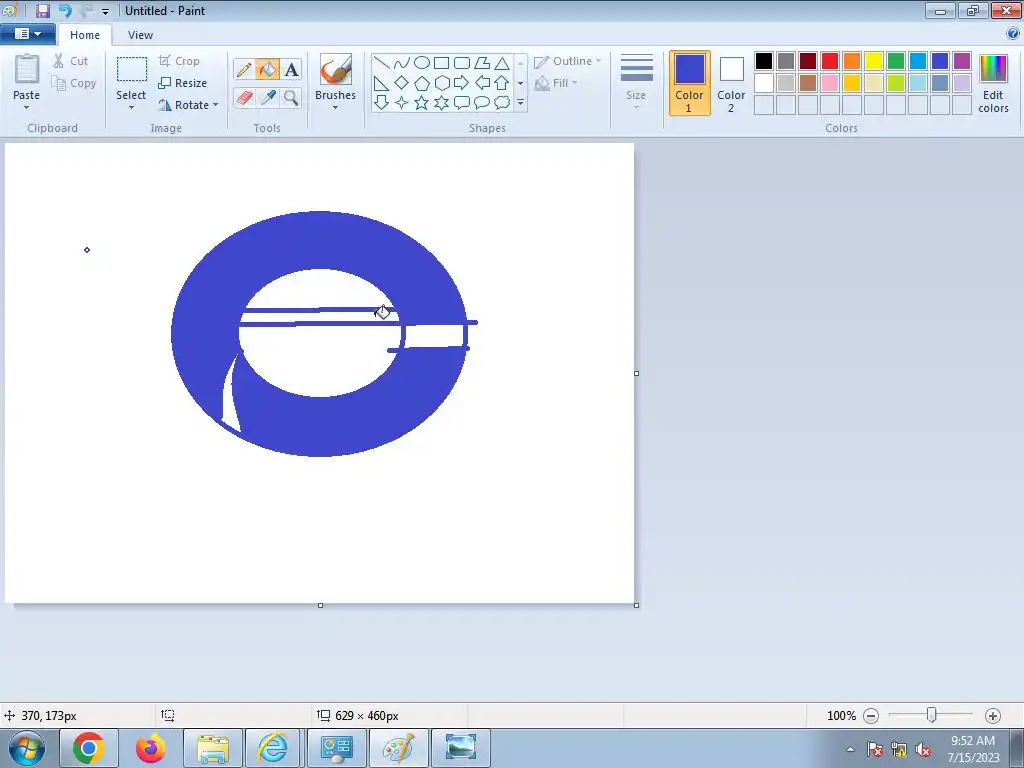Pick the yellow color swatch
The image size is (1024, 768).
(x=874, y=61)
